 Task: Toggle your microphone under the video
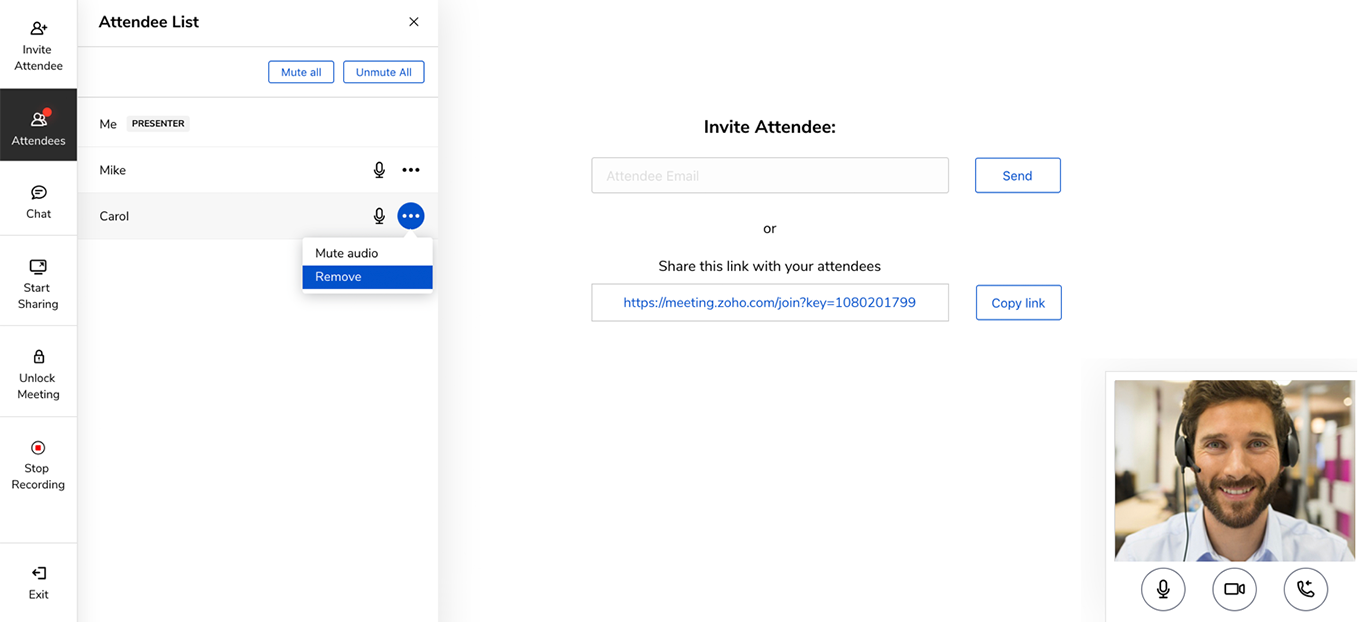(x=1163, y=589)
